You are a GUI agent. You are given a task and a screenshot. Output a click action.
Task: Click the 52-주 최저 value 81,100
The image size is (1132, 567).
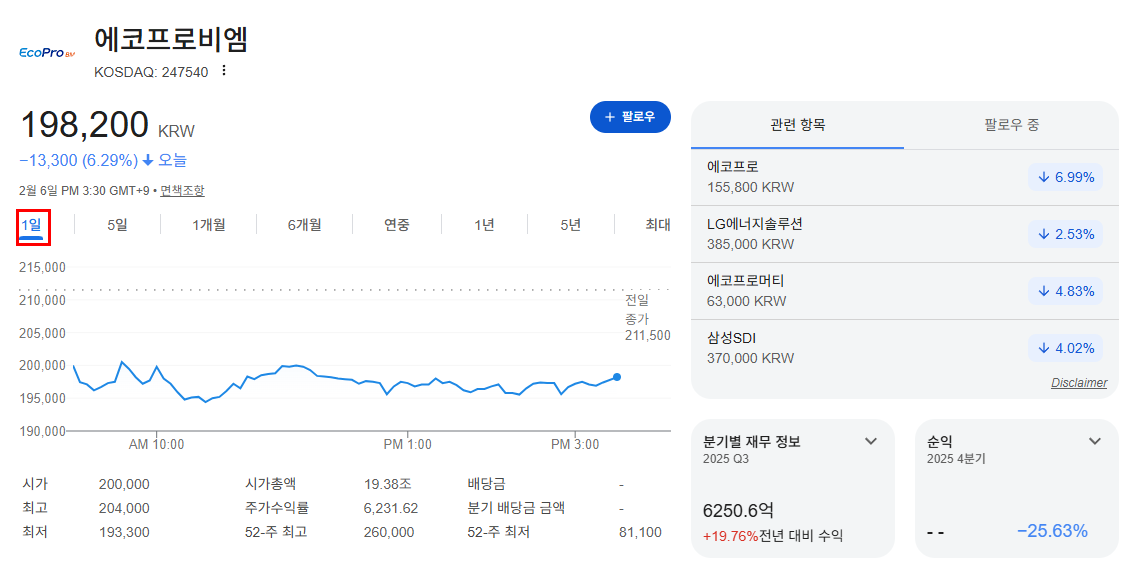640,532
